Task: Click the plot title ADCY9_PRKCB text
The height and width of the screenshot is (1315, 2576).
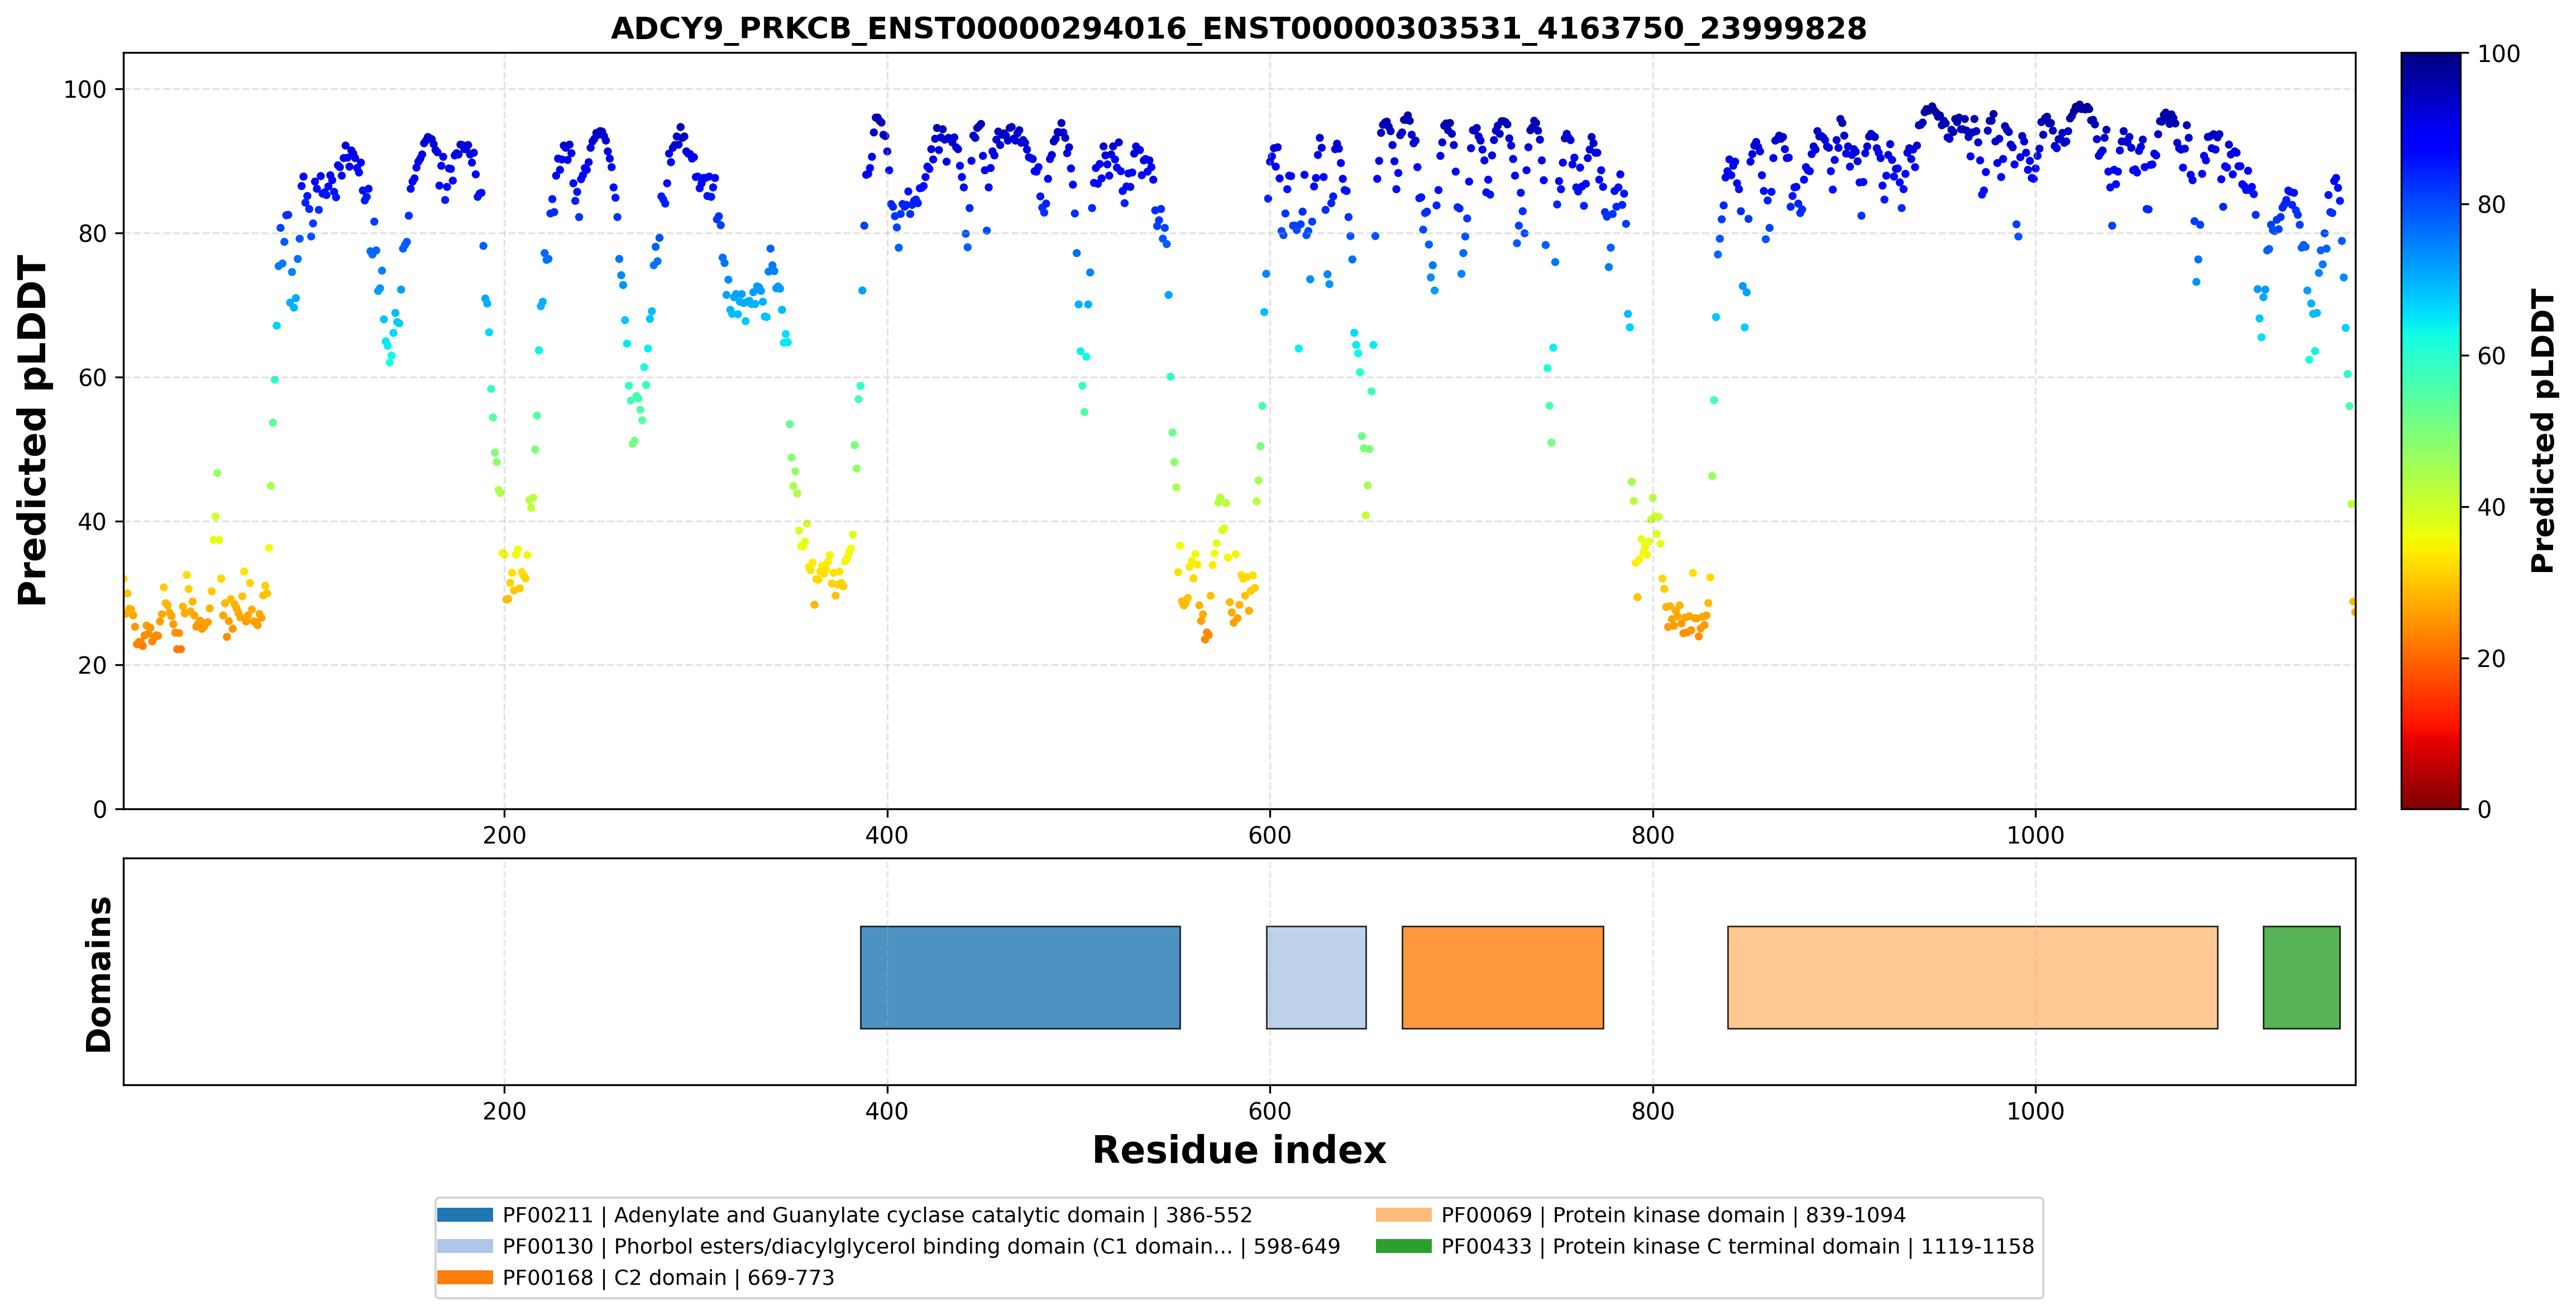Action: tap(1239, 28)
